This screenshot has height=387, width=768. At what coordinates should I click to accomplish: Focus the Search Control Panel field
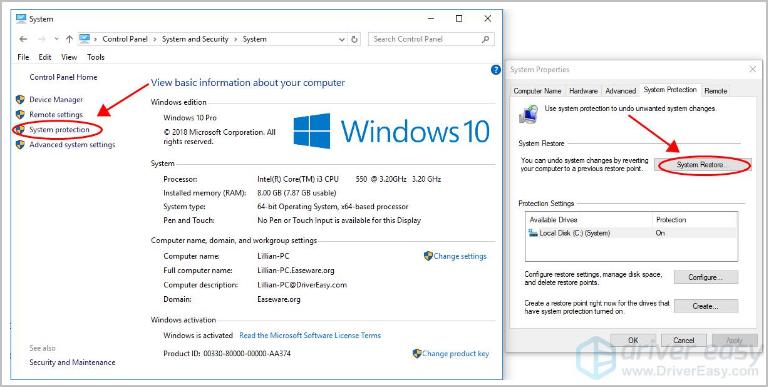tap(431, 39)
